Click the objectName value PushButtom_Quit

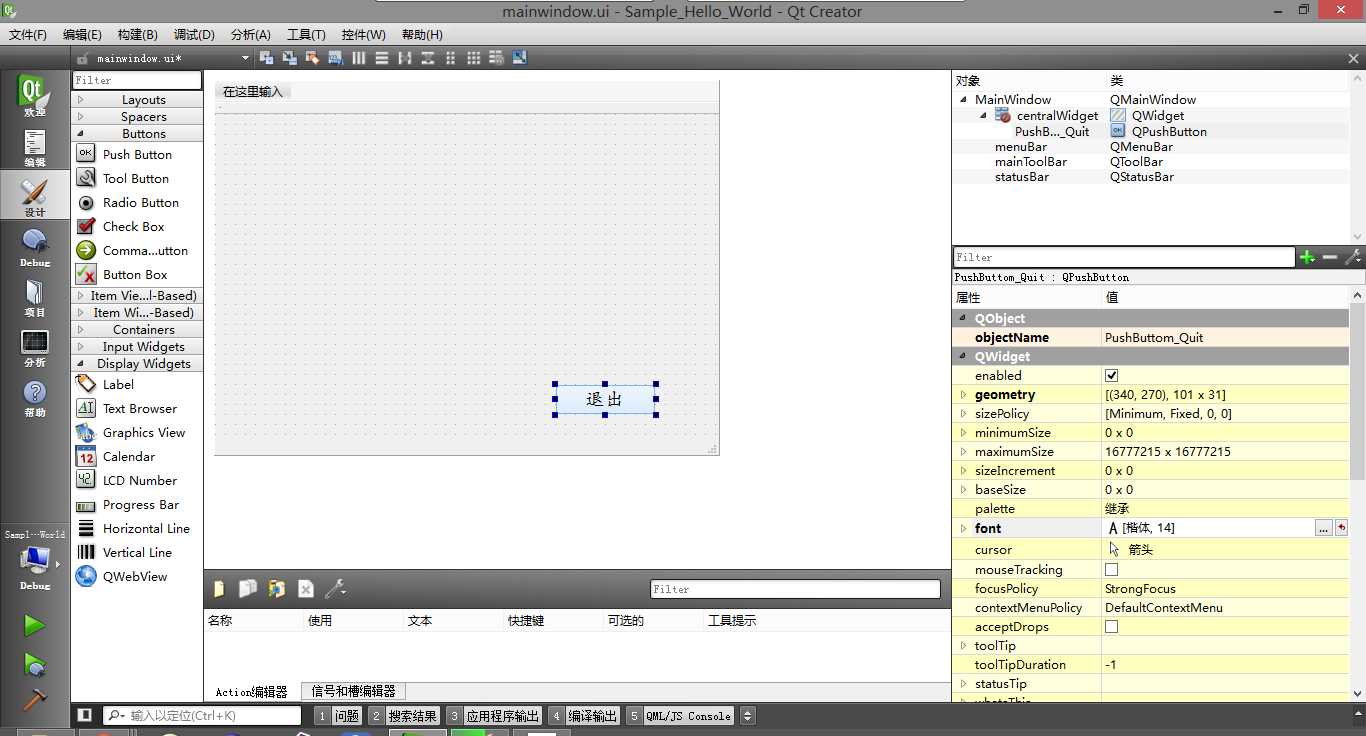click(x=1154, y=337)
